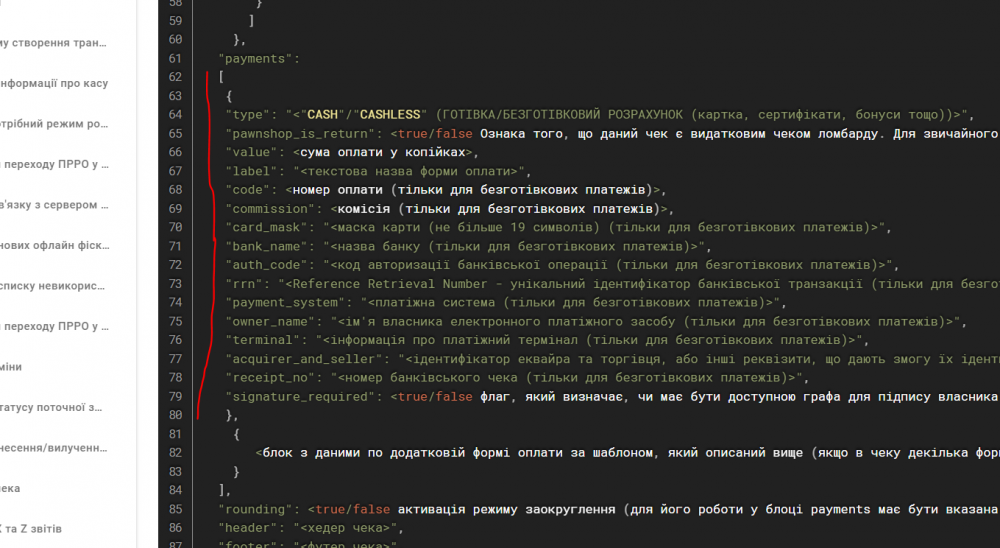Click line number 77 in the gutter
The width and height of the screenshot is (1000, 548).
tap(175, 359)
